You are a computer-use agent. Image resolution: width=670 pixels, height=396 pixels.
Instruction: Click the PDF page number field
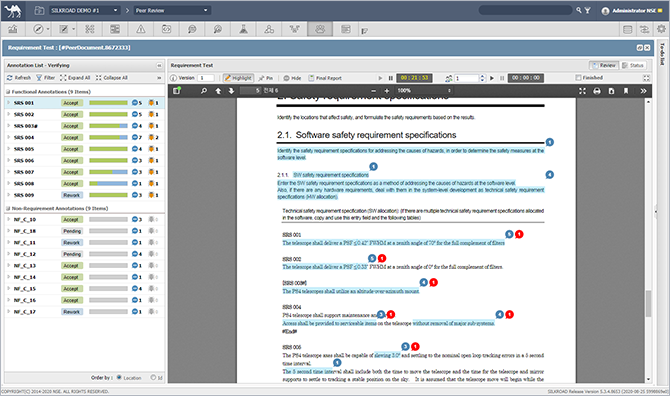coord(251,91)
